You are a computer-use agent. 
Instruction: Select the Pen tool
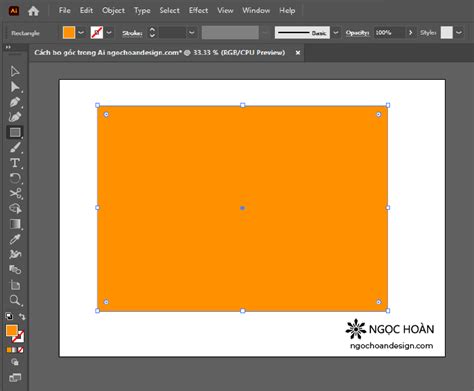coord(15,102)
